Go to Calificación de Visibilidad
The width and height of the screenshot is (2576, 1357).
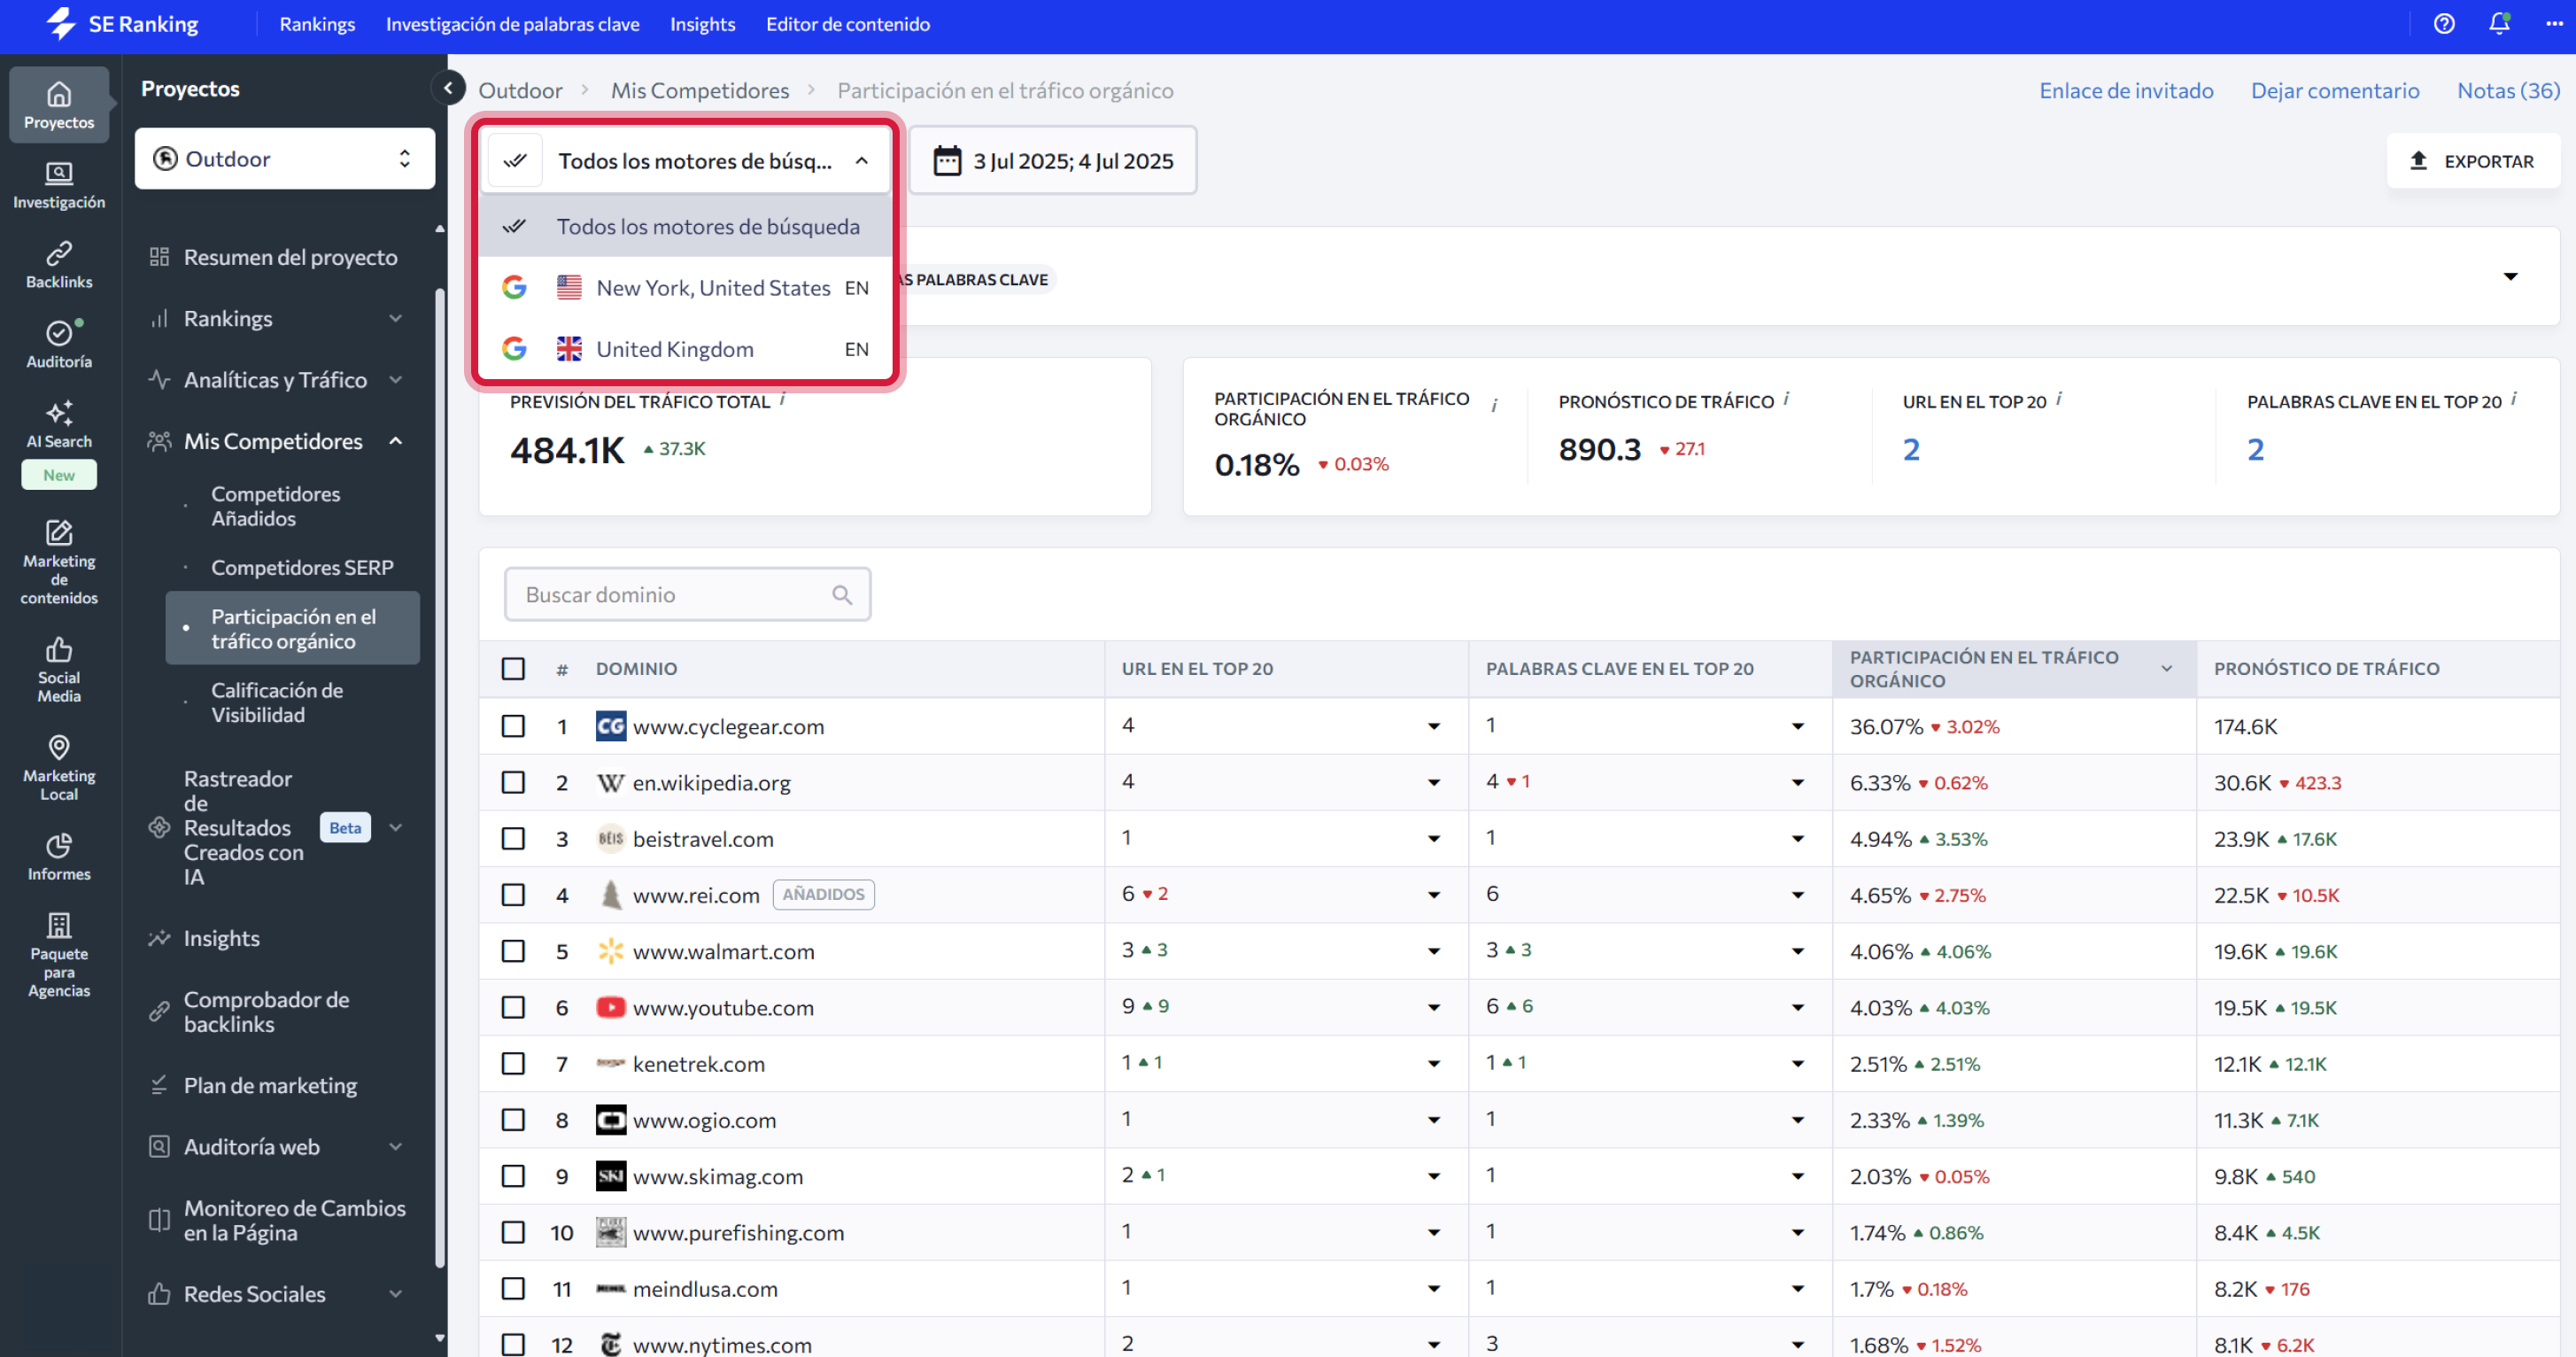[x=276, y=702]
